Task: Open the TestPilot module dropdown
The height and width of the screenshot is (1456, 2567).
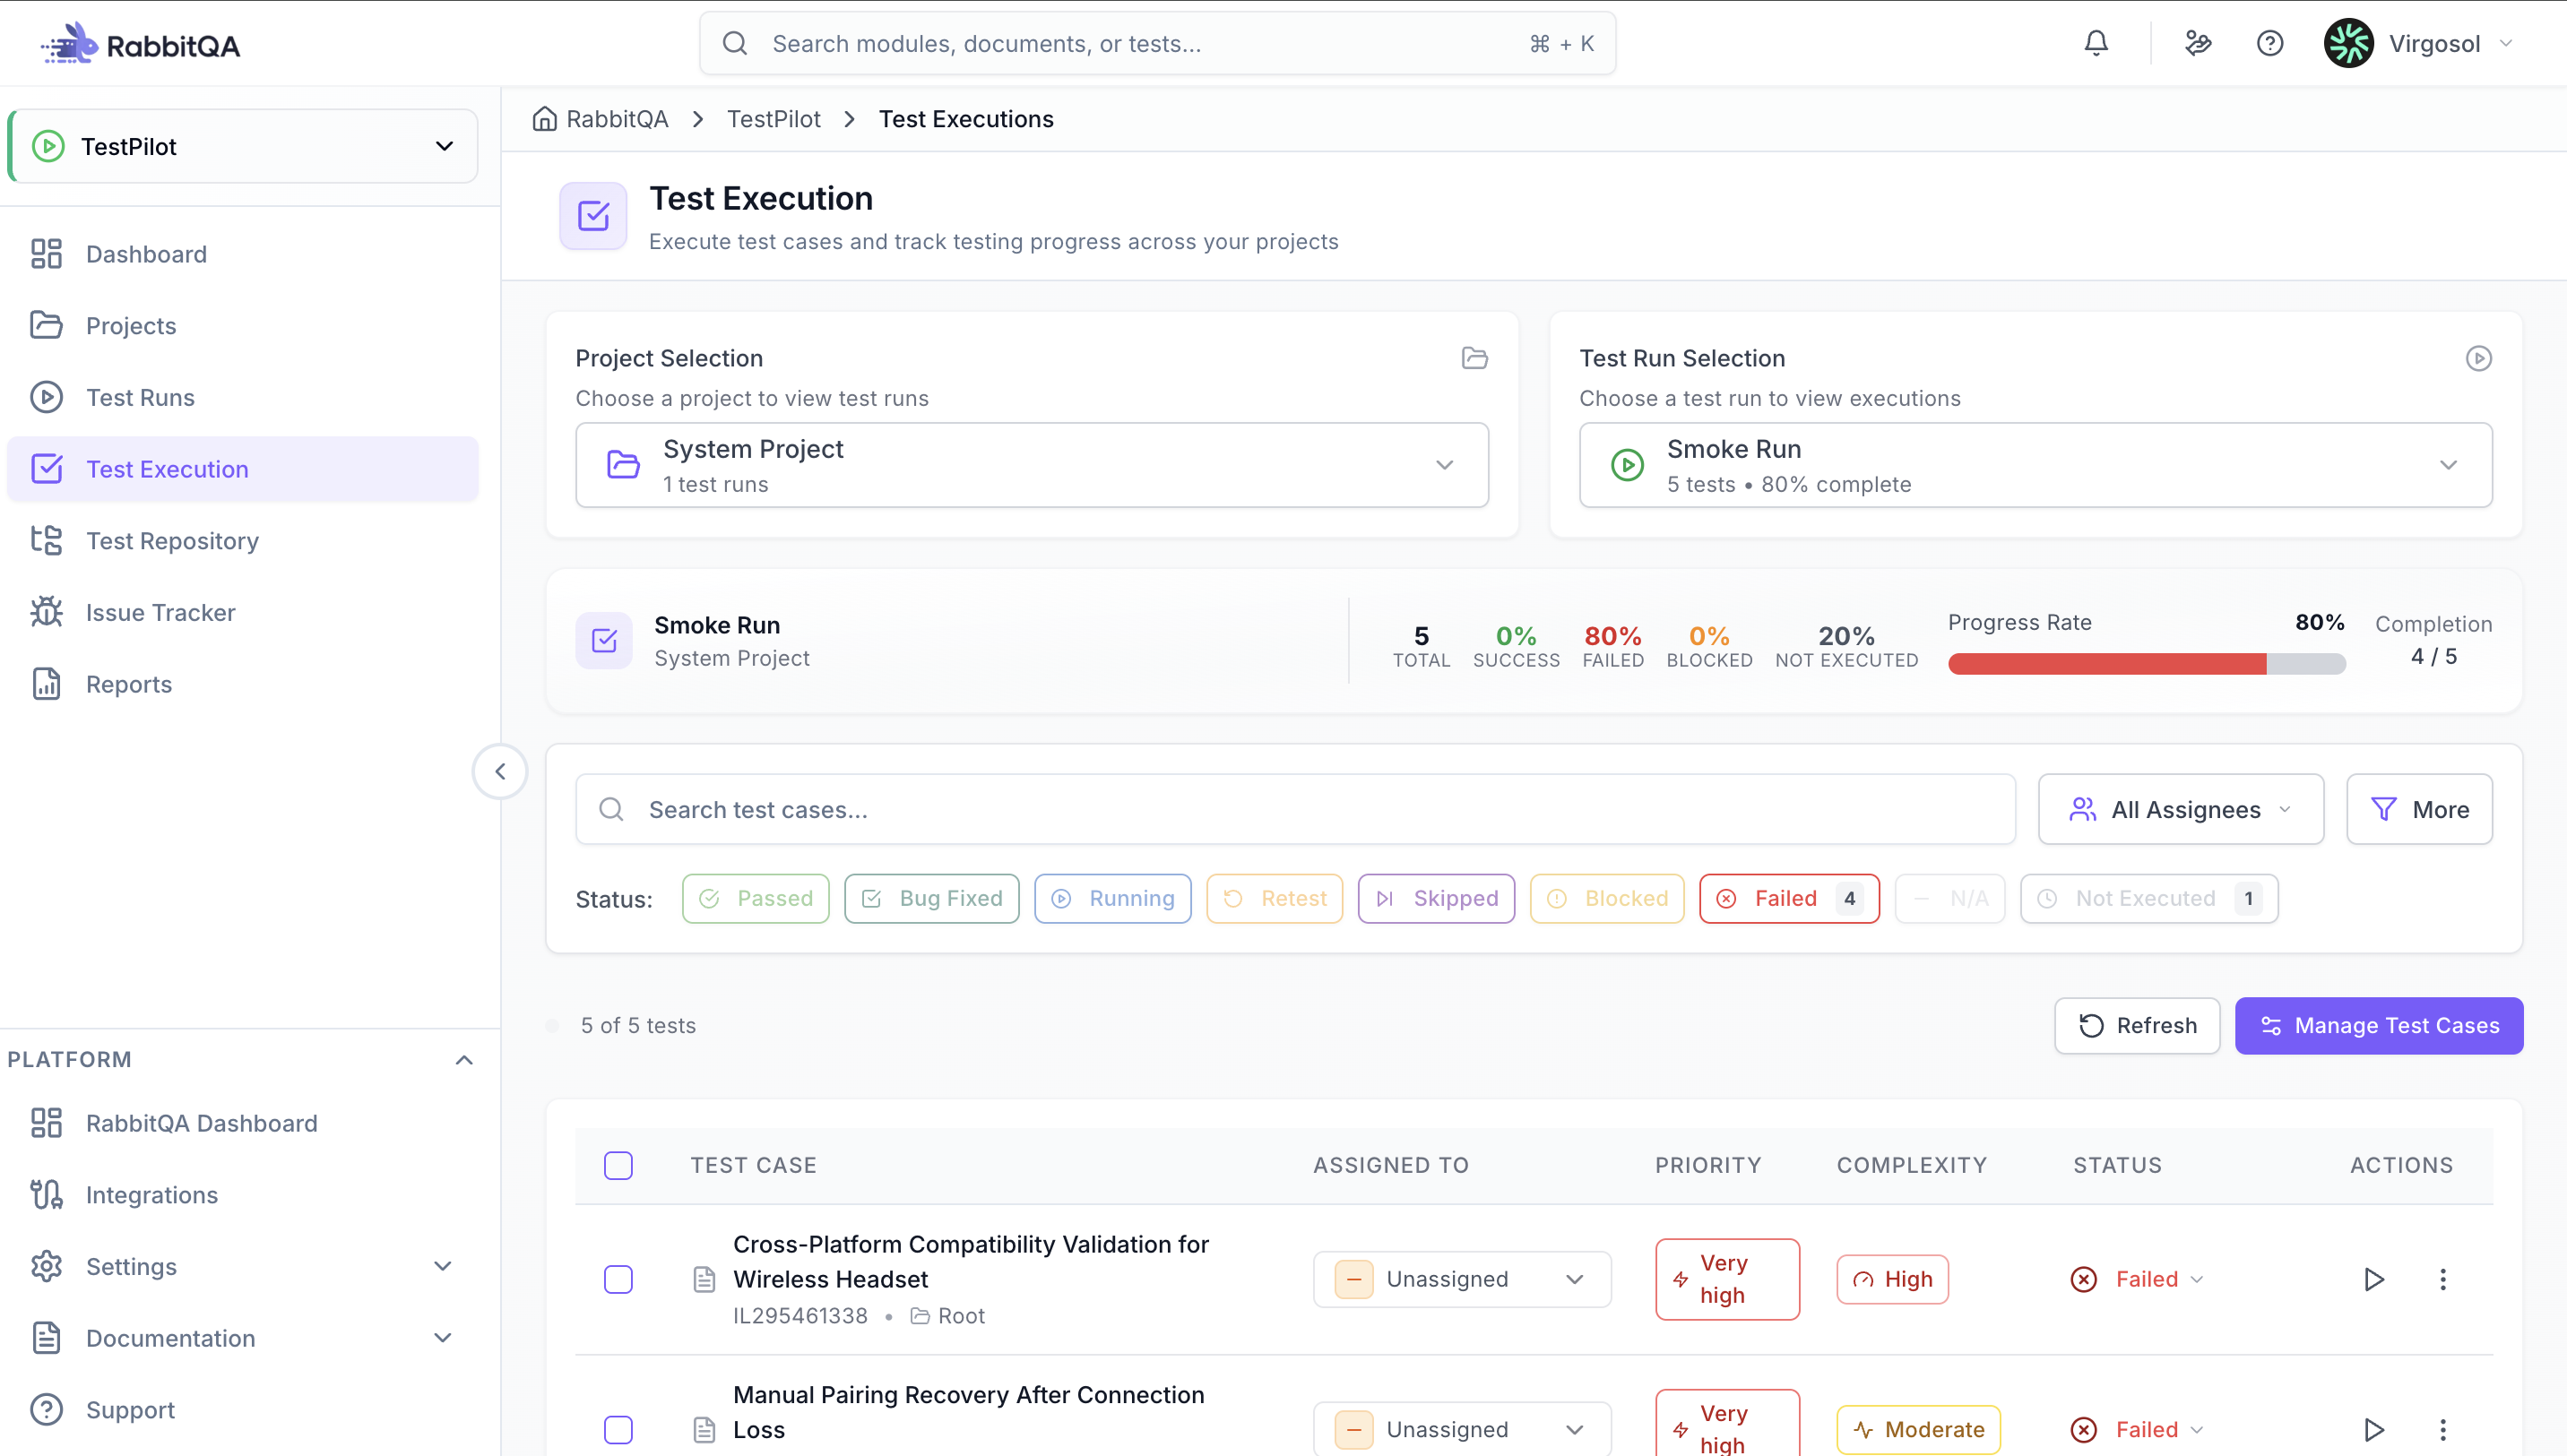Action: (x=243, y=146)
